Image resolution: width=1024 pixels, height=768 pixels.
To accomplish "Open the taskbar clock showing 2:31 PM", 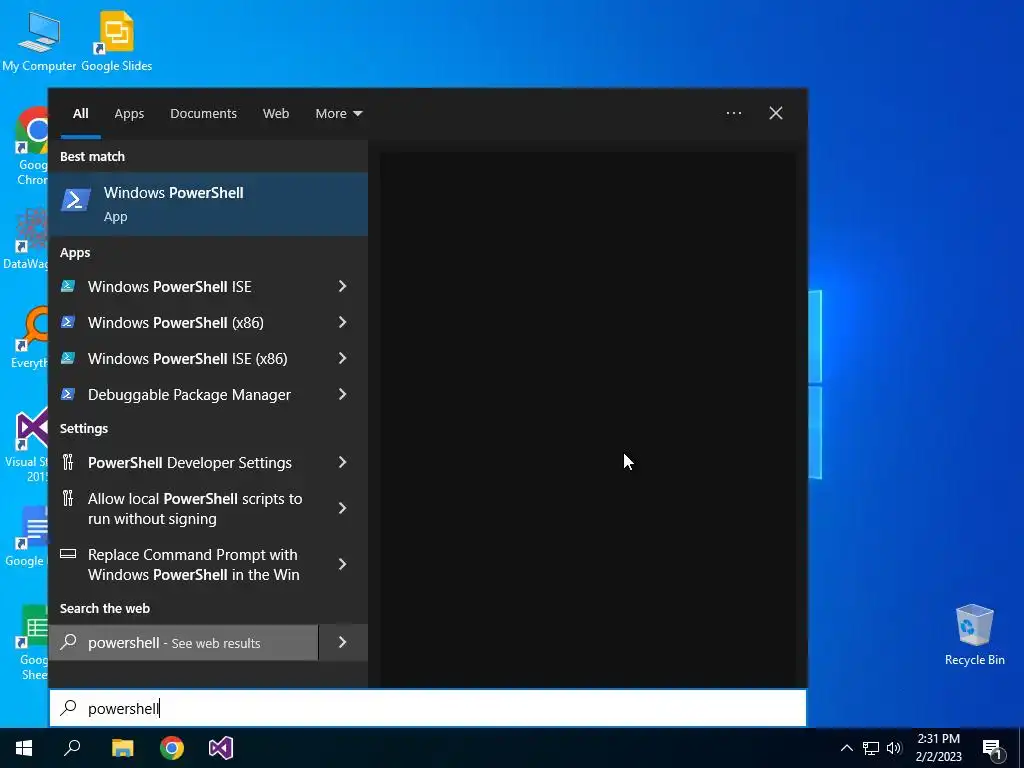I will click(938, 748).
